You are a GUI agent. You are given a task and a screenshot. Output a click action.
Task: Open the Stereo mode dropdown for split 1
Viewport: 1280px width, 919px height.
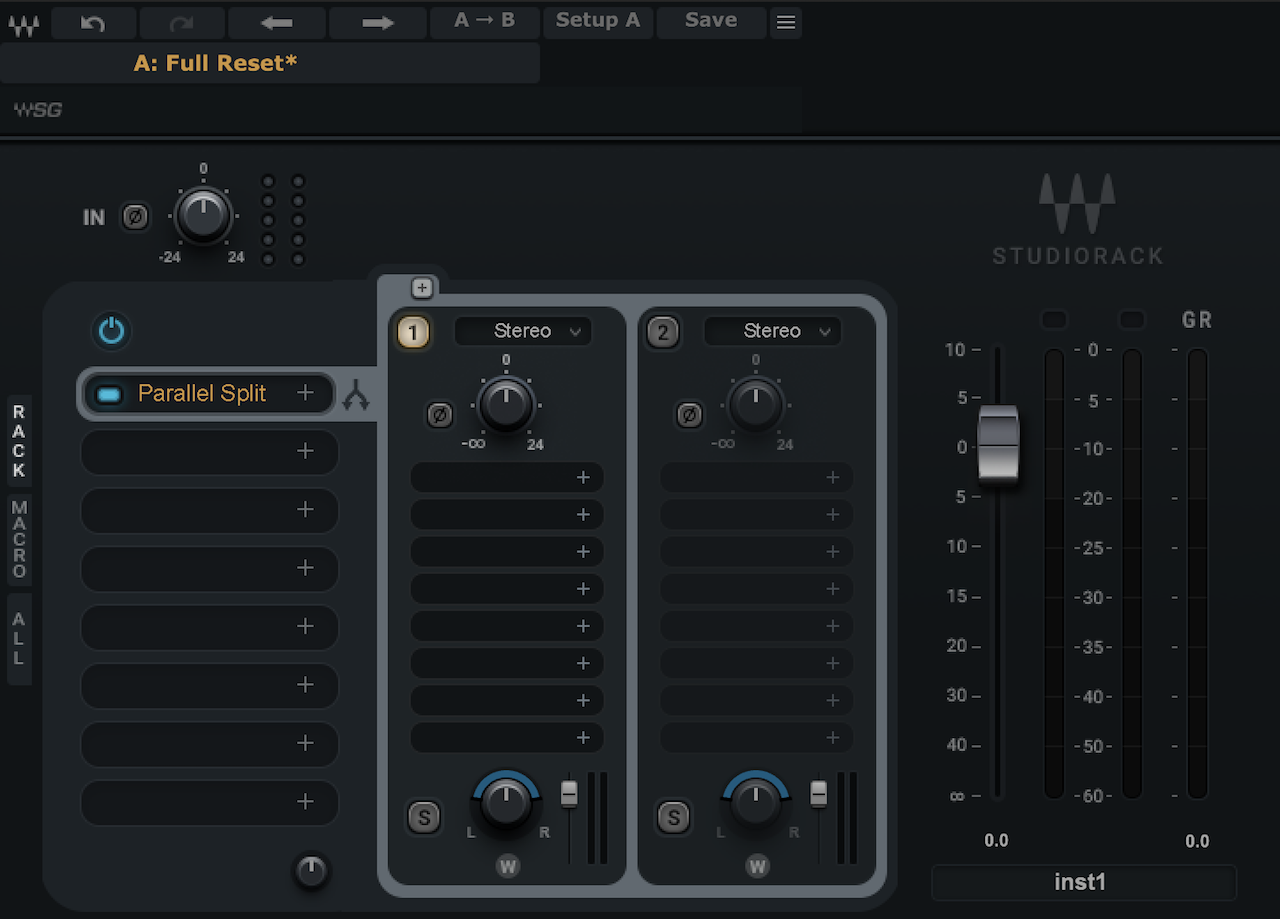pyautogui.click(x=523, y=331)
